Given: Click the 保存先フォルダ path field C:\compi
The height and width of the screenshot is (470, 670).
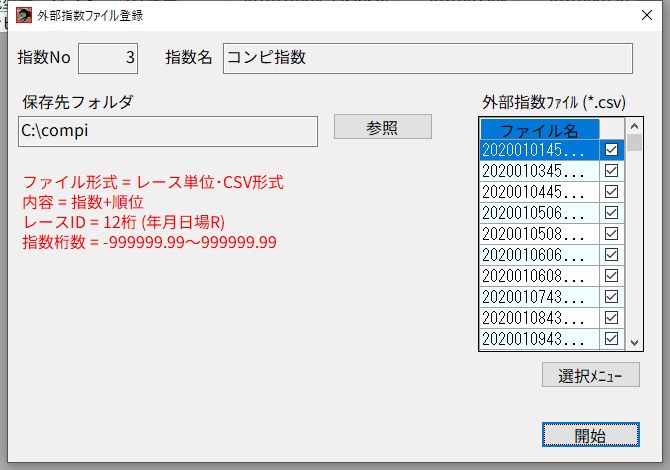Looking at the screenshot, I should click(x=168, y=131).
